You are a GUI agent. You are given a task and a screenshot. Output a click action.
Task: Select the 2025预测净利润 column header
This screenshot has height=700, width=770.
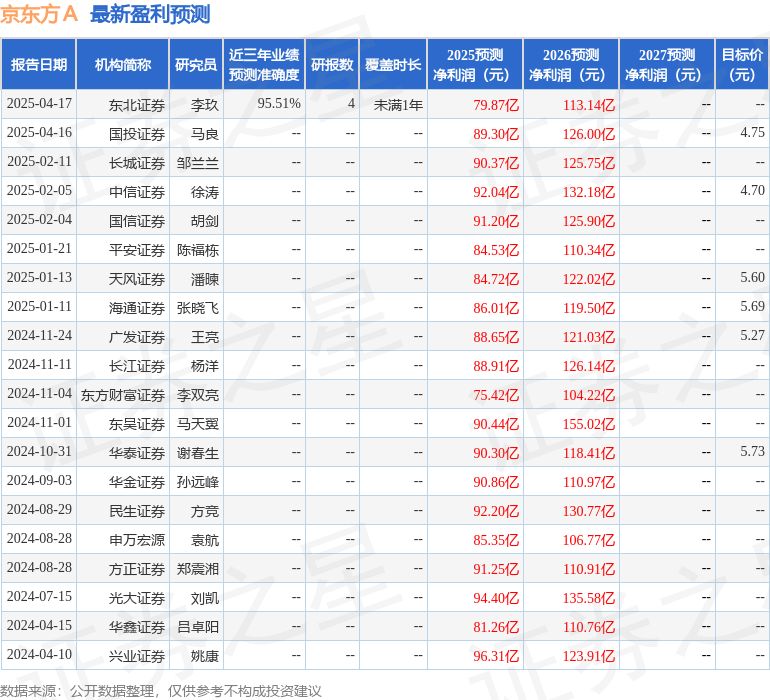tap(475, 64)
